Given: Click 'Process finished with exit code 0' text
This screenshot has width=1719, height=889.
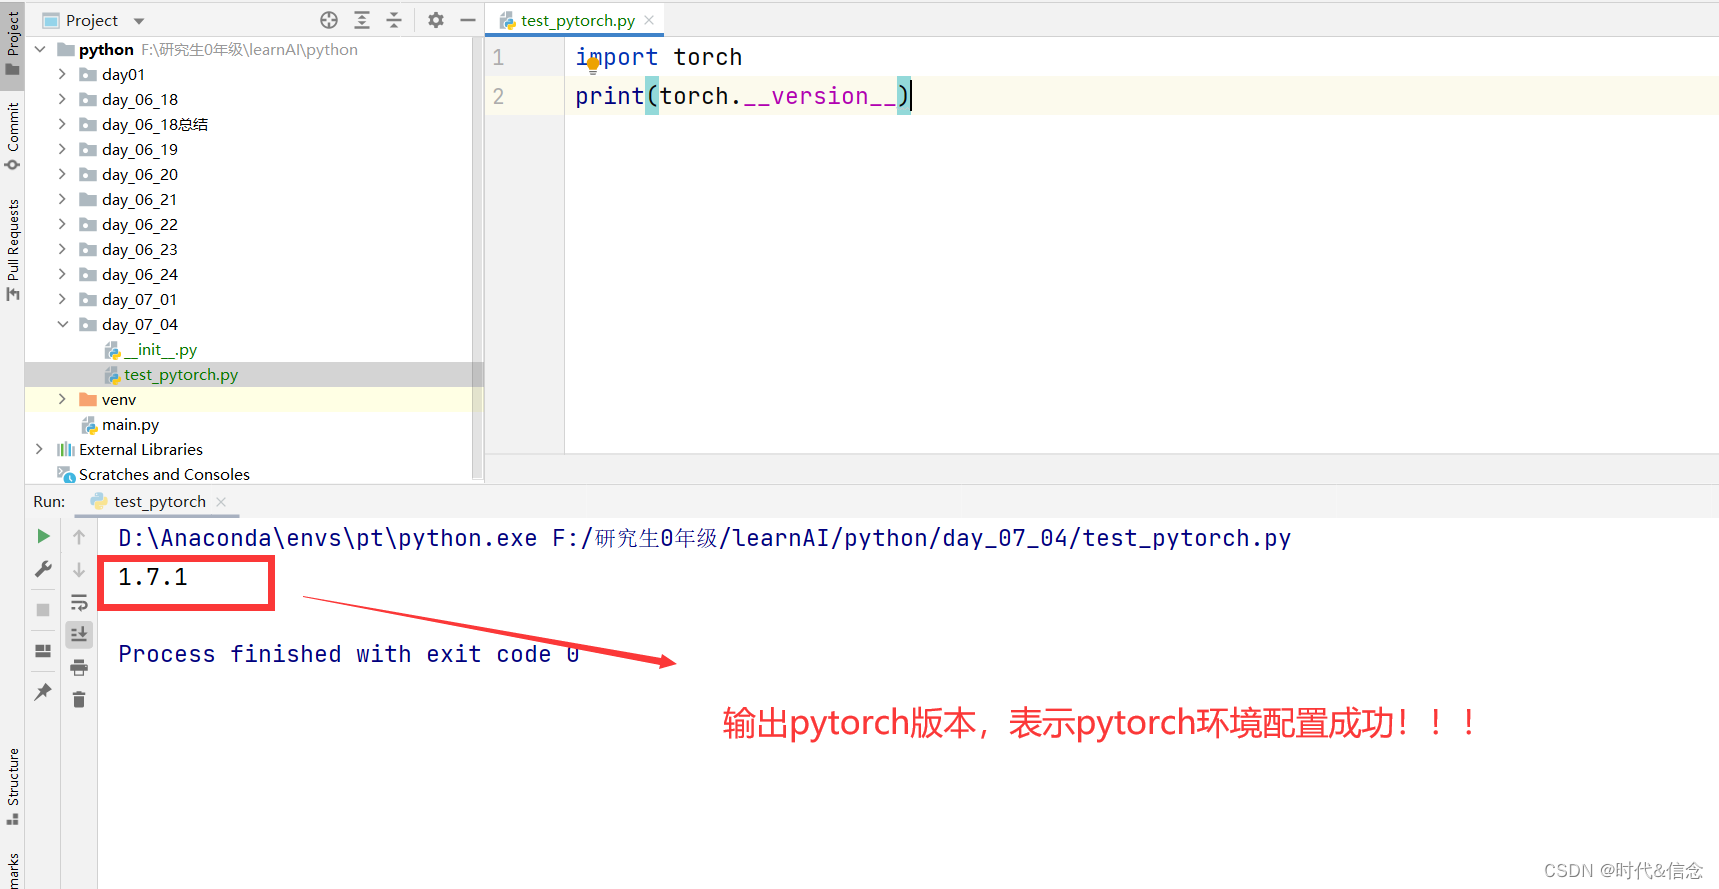Looking at the screenshot, I should [x=348, y=654].
